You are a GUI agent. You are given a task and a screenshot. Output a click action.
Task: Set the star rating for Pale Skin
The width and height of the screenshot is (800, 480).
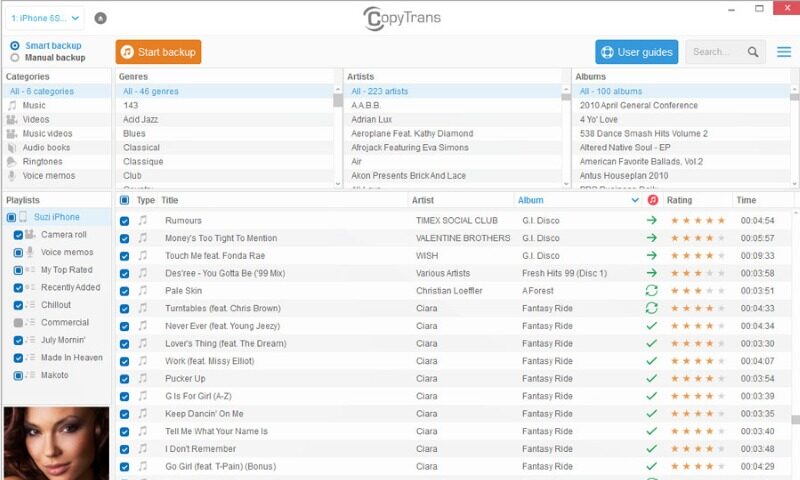[x=697, y=291]
